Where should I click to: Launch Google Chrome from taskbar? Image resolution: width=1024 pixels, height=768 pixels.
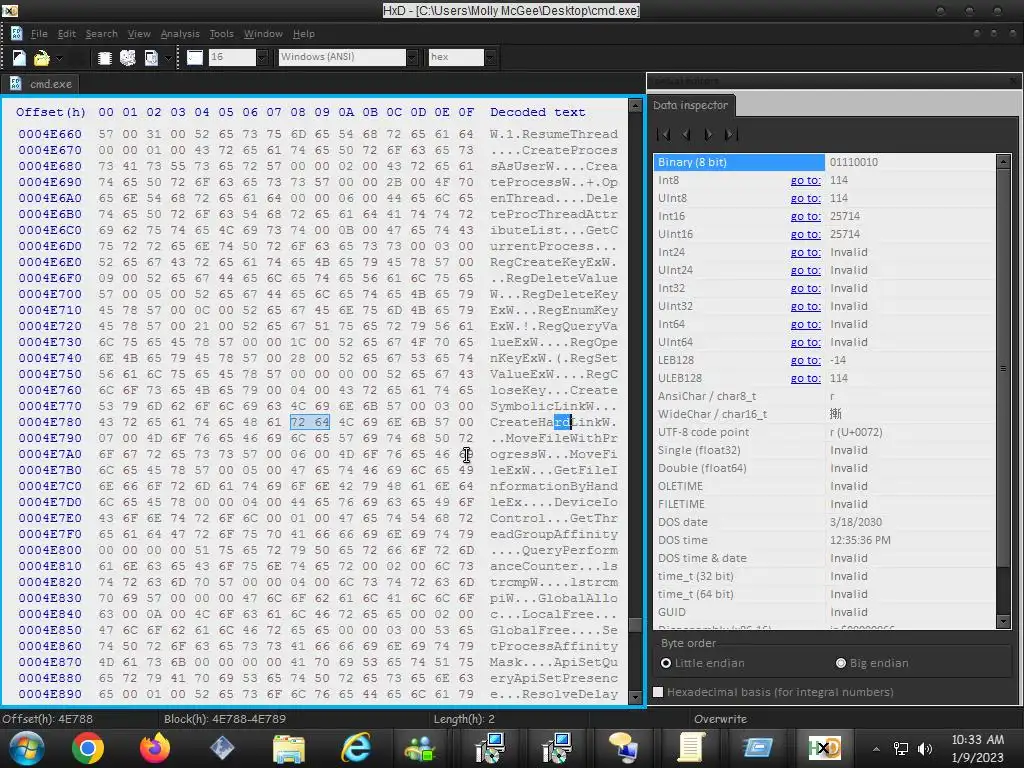pos(88,748)
